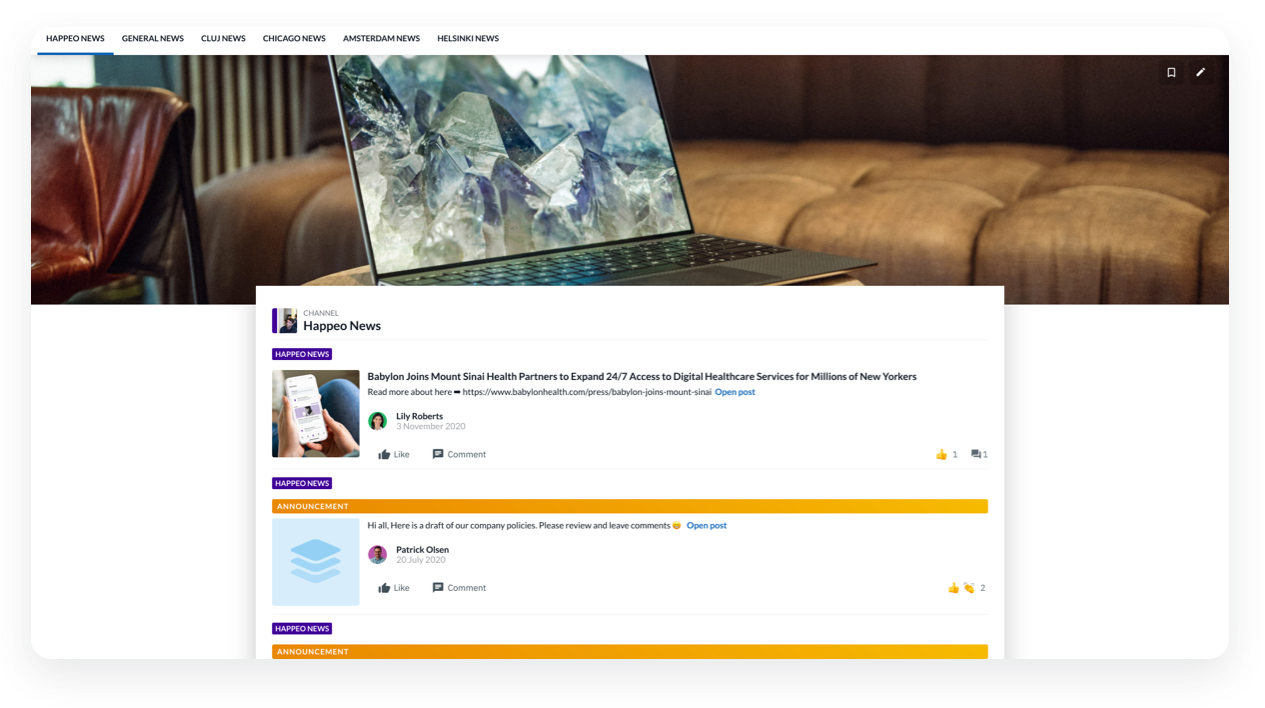Open post link on Babylon article
The width and height of the screenshot is (1265, 708).
point(735,392)
